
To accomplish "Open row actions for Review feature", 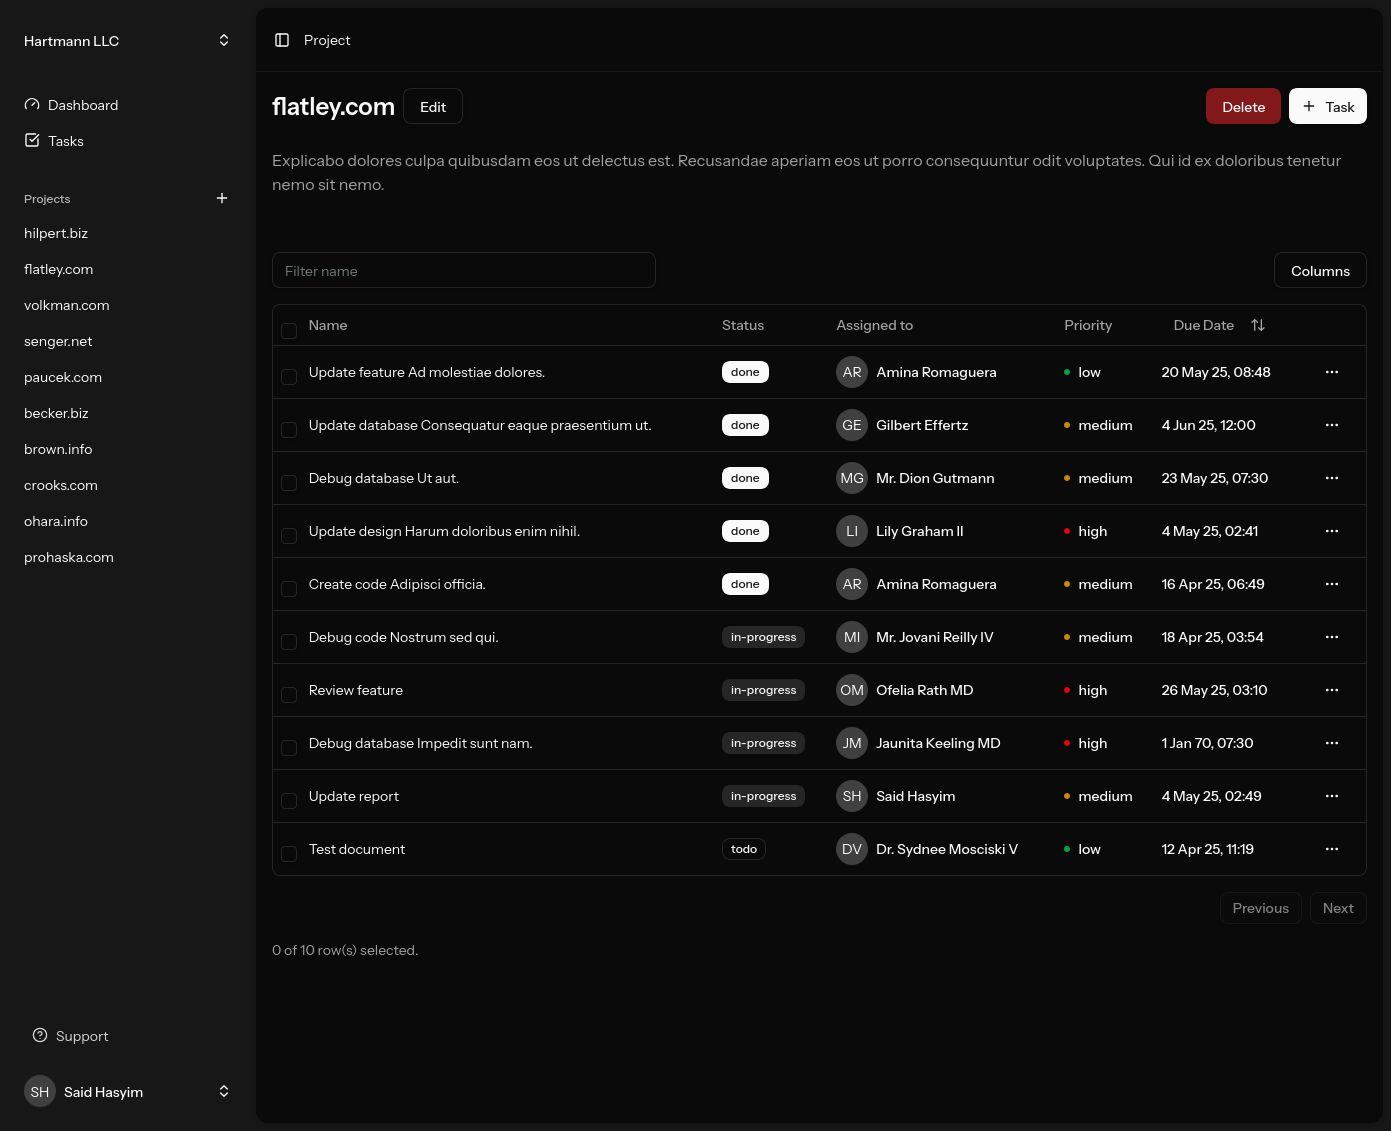I will pos(1331,690).
